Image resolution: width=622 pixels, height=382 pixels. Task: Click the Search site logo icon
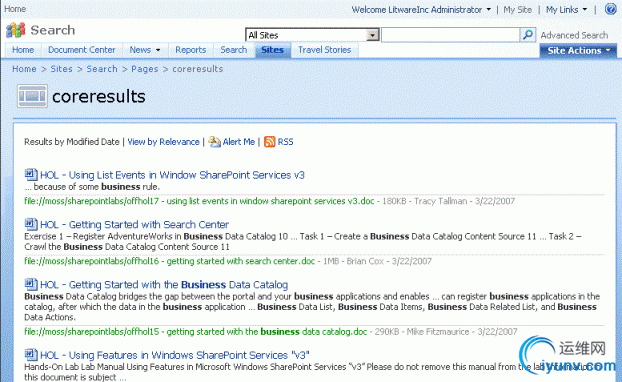coord(16,30)
